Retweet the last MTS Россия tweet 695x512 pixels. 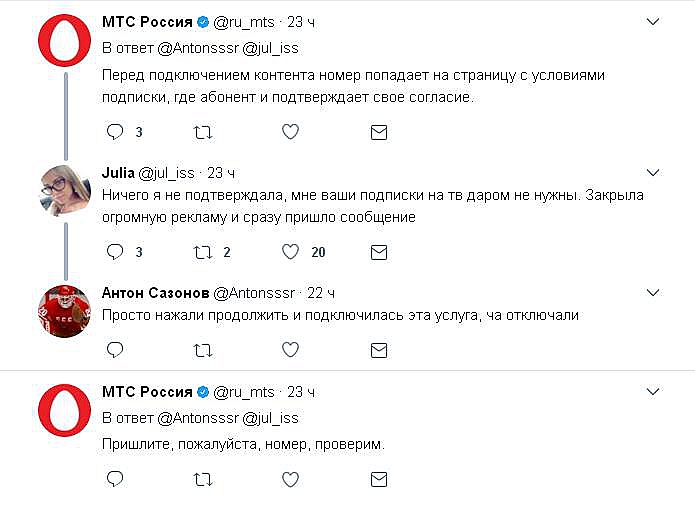tap(202, 480)
